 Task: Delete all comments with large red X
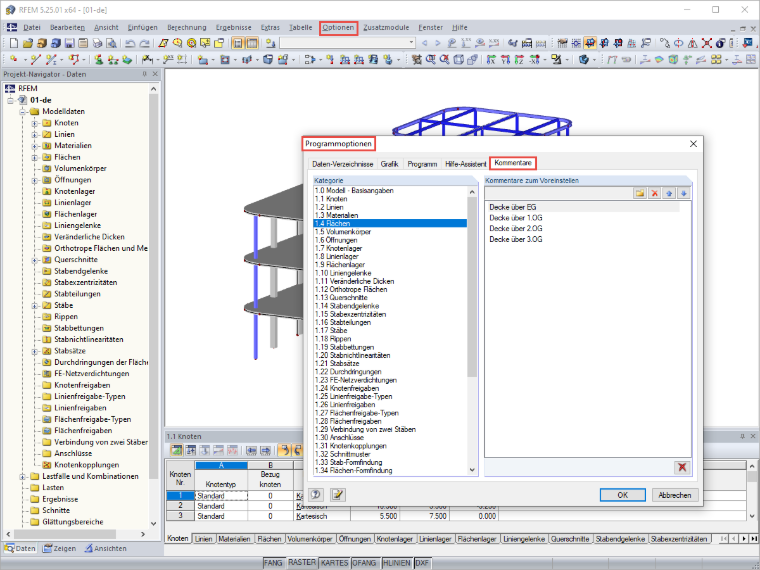(x=682, y=467)
